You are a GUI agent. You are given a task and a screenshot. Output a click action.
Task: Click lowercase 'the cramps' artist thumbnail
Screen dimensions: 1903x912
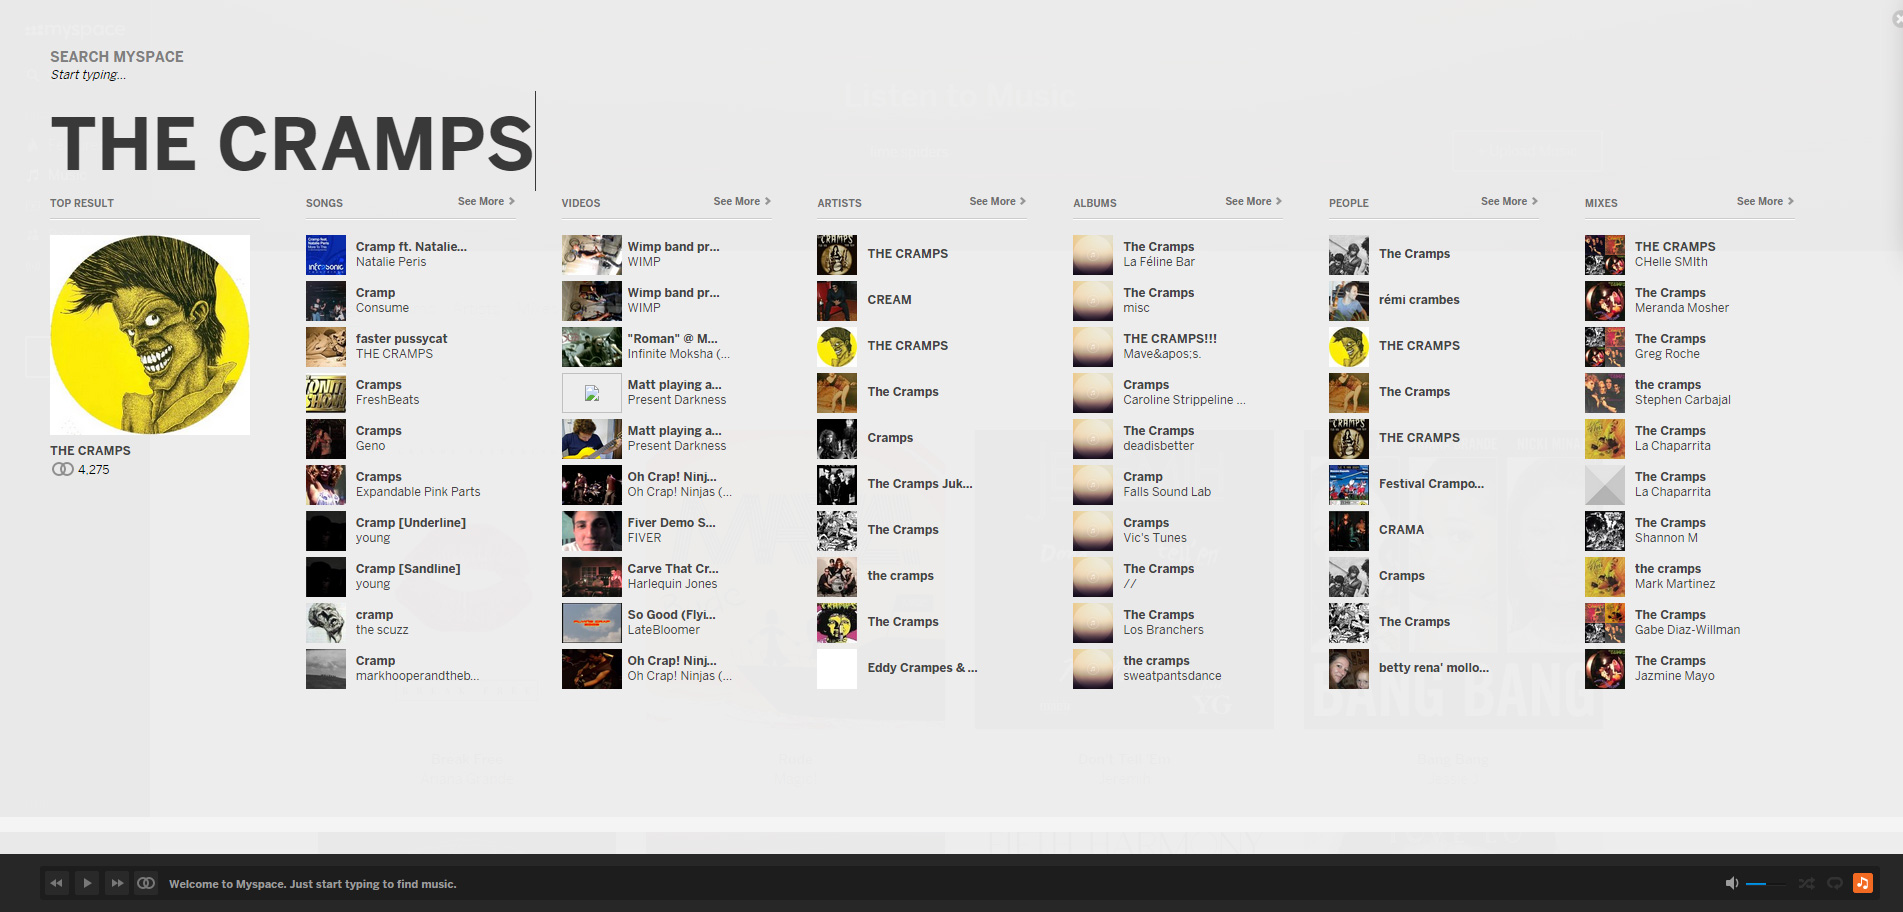click(x=837, y=577)
